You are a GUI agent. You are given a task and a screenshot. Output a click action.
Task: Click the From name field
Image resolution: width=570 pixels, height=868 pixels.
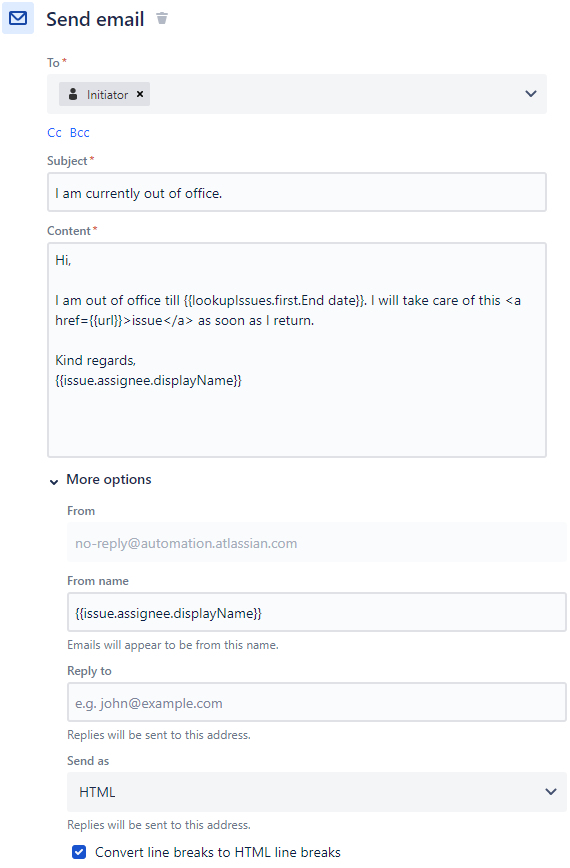click(317, 612)
